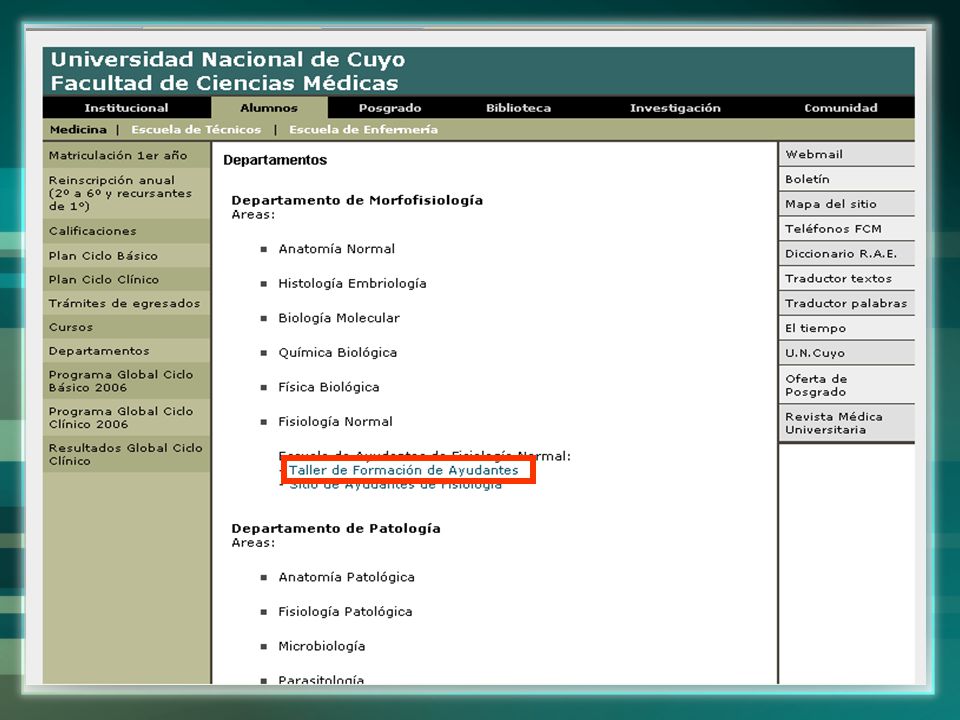Open Diccionario R.A.E. link
The image size is (960, 720).
click(x=847, y=253)
